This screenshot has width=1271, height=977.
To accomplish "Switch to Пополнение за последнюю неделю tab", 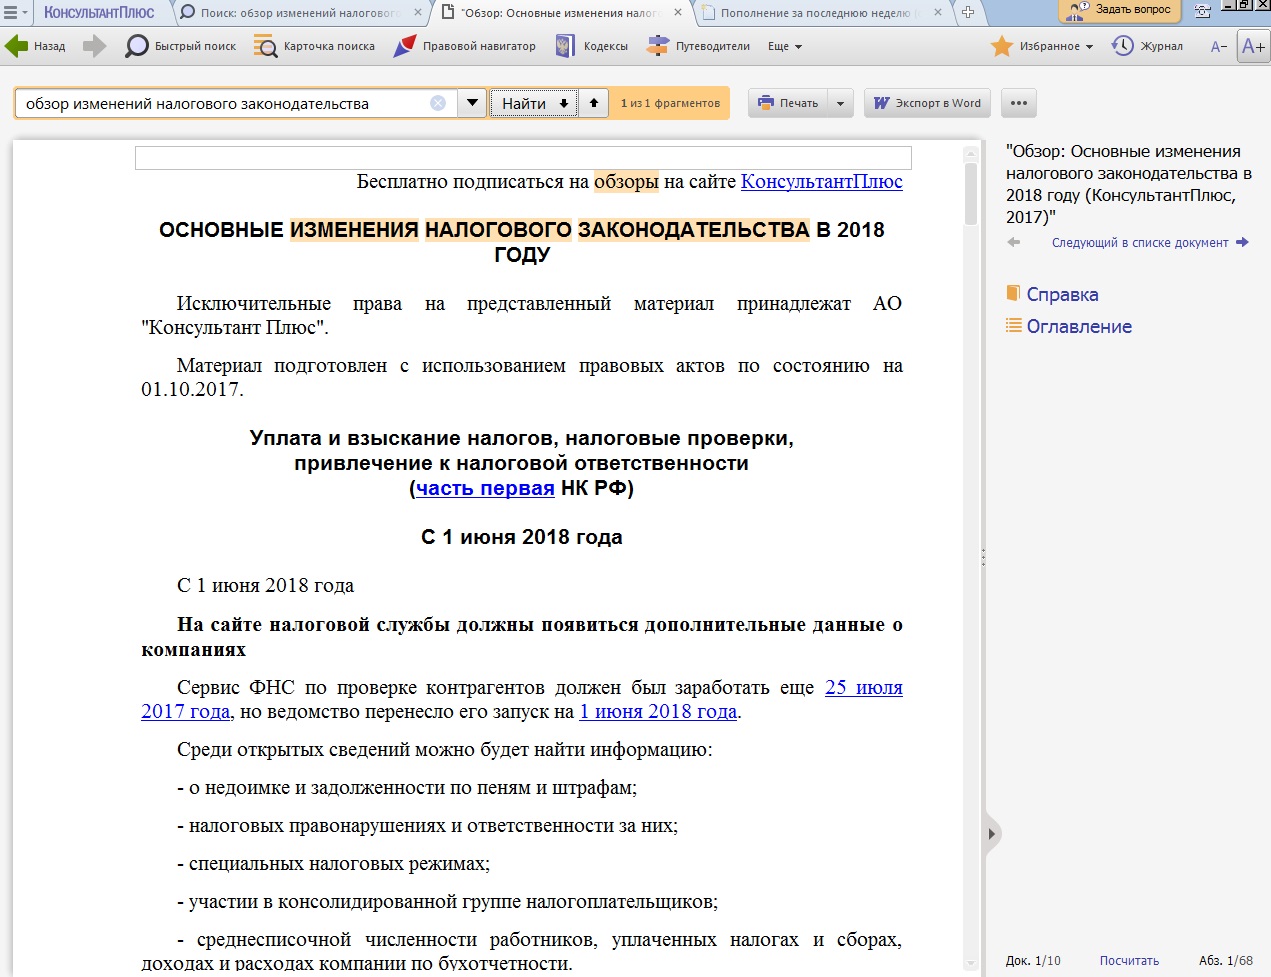I will (815, 13).
